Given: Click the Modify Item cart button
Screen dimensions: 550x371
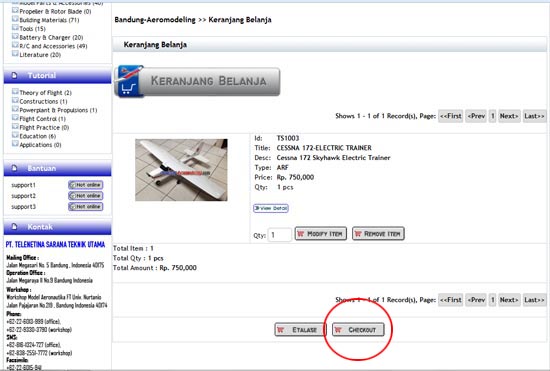Looking at the screenshot, I should (321, 234).
